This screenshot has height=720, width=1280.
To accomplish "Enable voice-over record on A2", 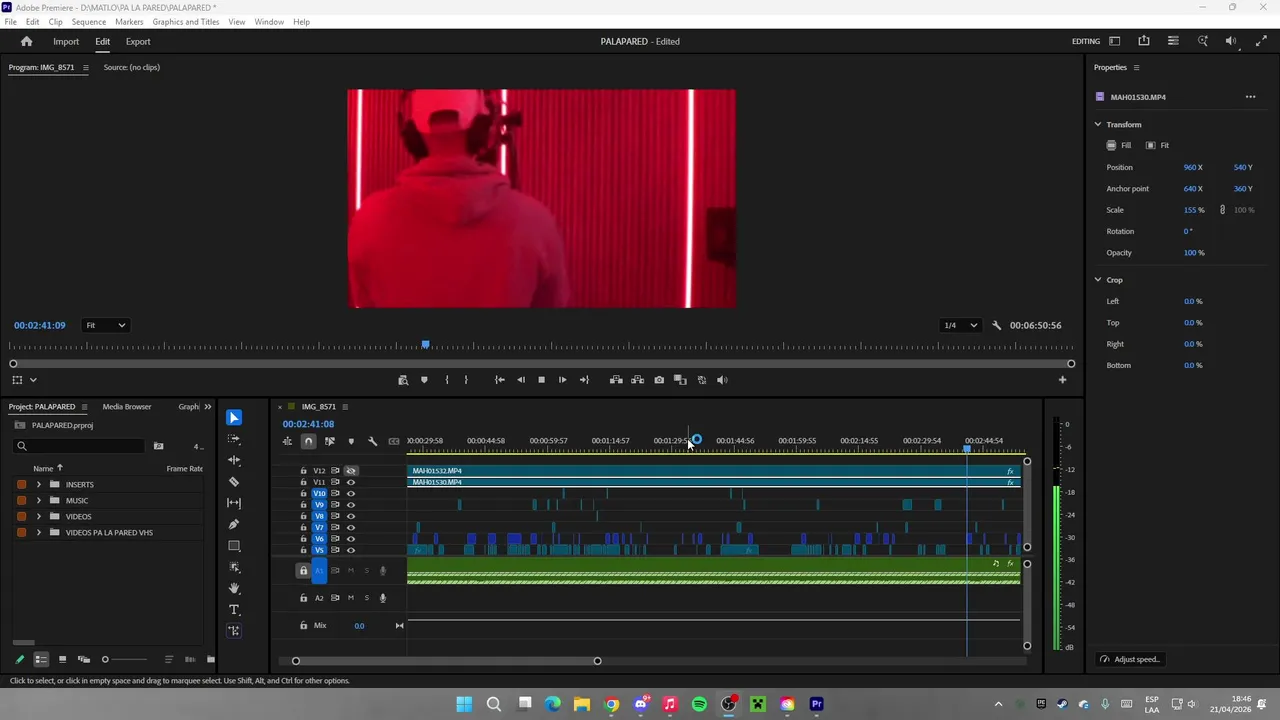I will point(382,598).
